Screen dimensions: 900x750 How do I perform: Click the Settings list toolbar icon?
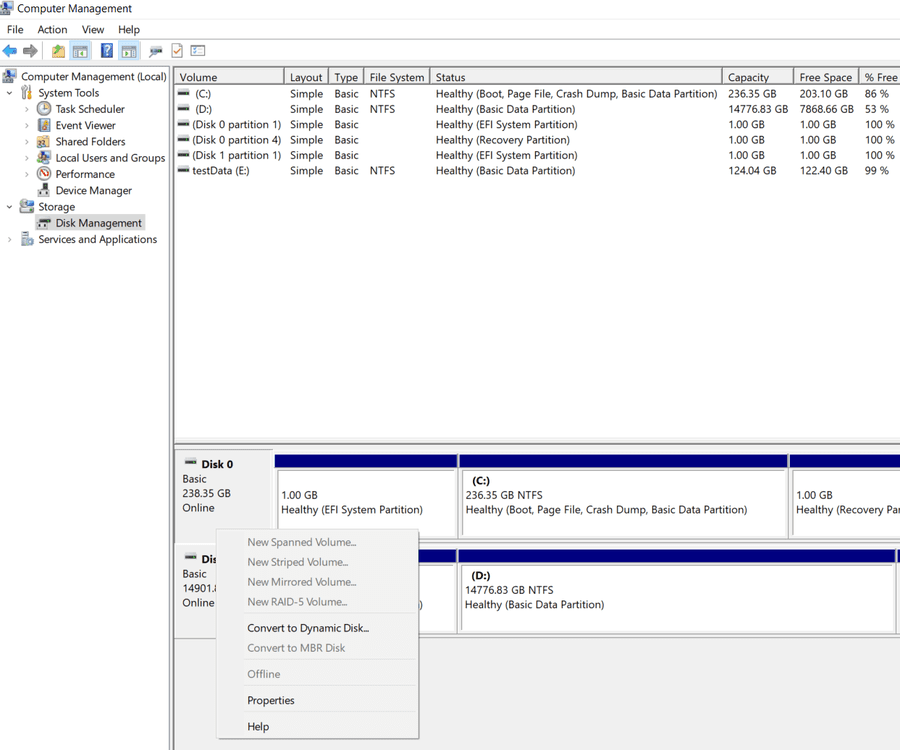[198, 51]
